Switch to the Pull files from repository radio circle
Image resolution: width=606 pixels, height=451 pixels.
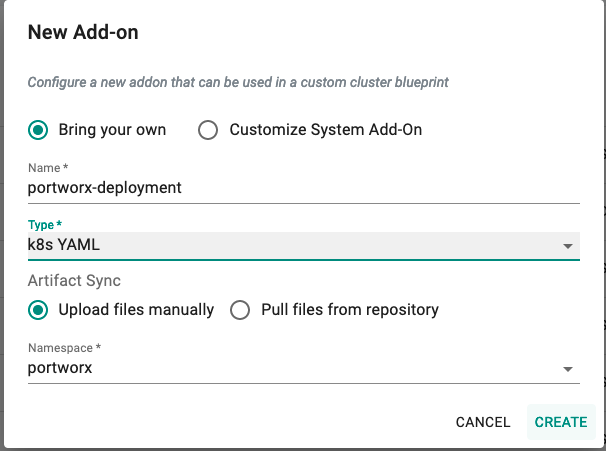coord(240,310)
